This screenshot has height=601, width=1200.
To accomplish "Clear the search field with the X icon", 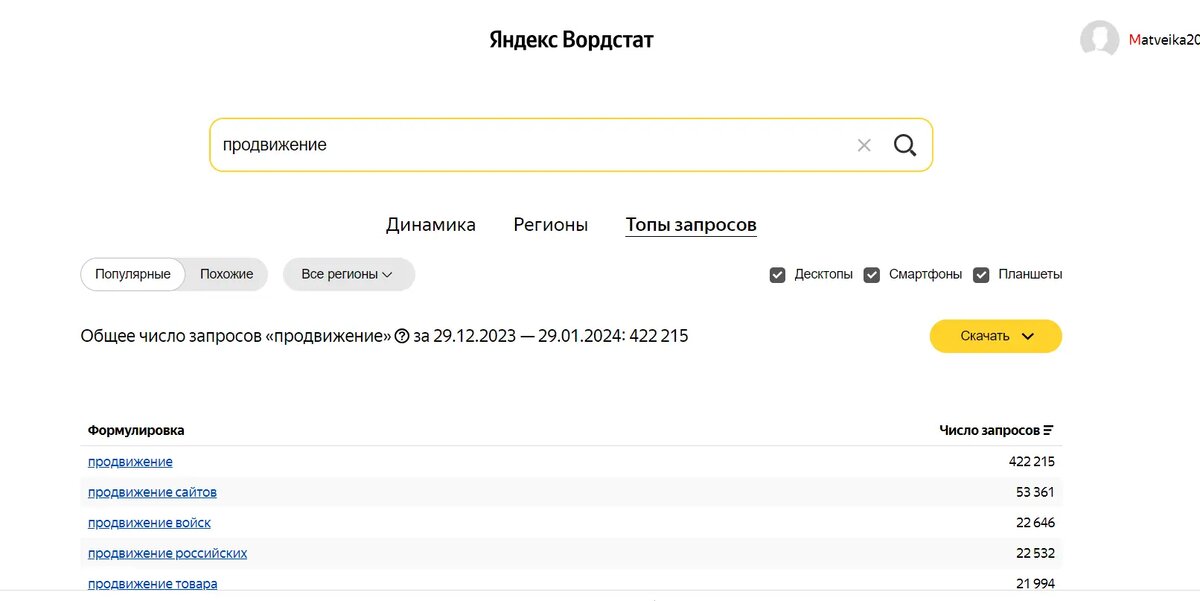I will [x=864, y=145].
